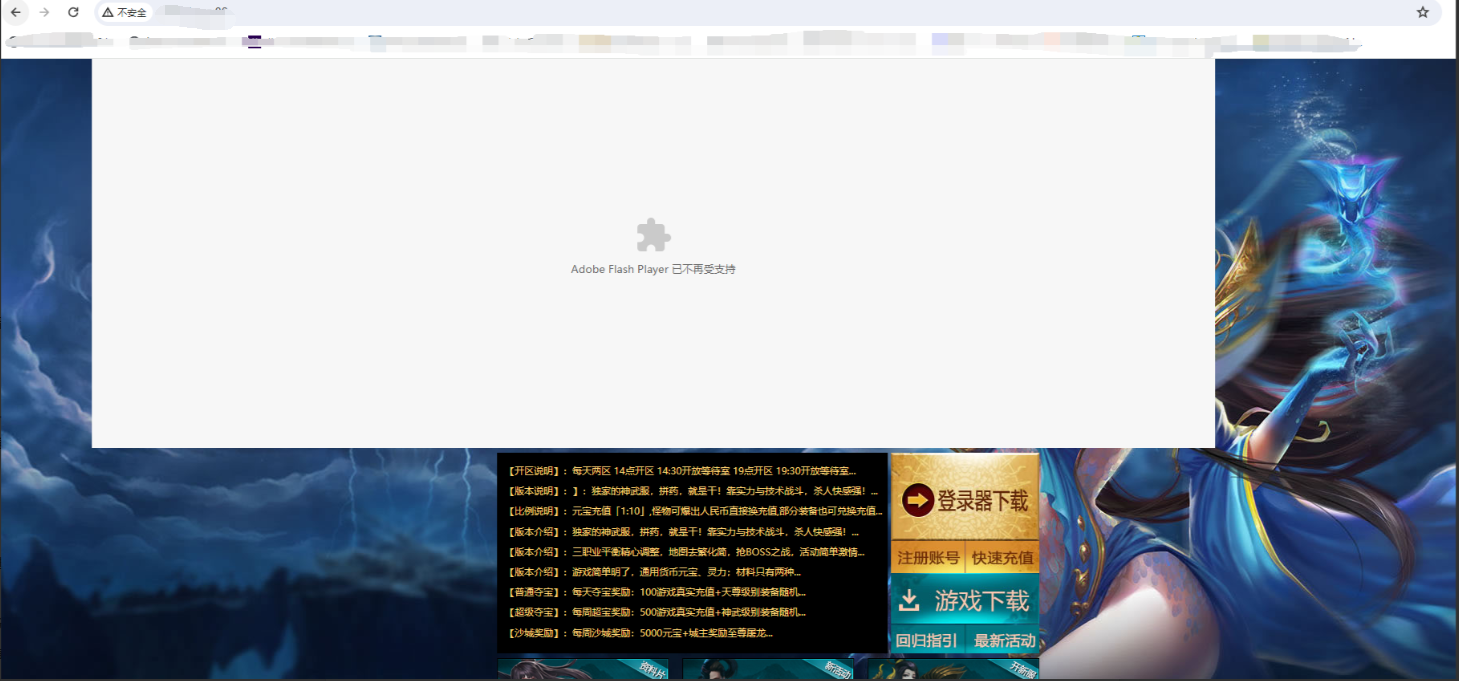
Task: Open the 比例说明 news entry
Action: pyautogui.click(x=695, y=511)
